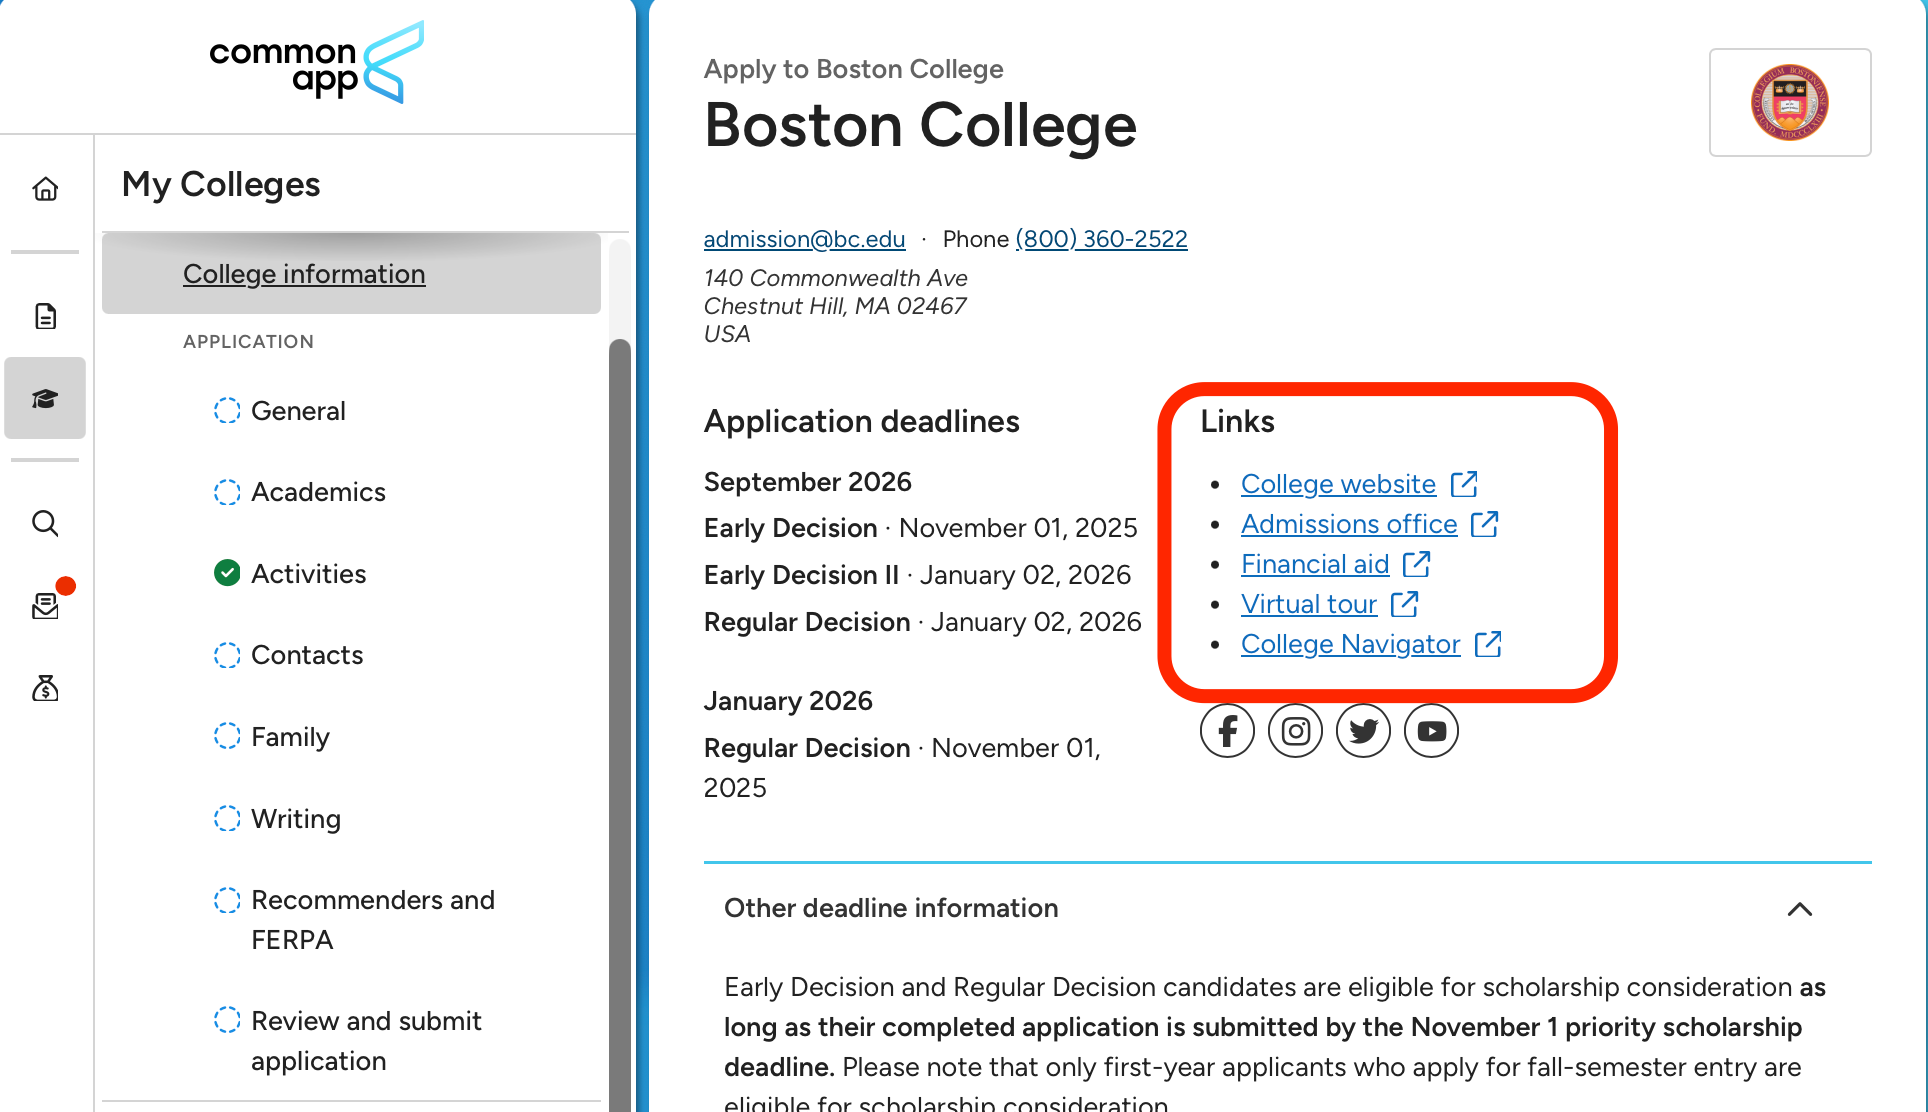Collapse Other deadline information section
The image size is (1928, 1112).
pyautogui.click(x=1799, y=909)
